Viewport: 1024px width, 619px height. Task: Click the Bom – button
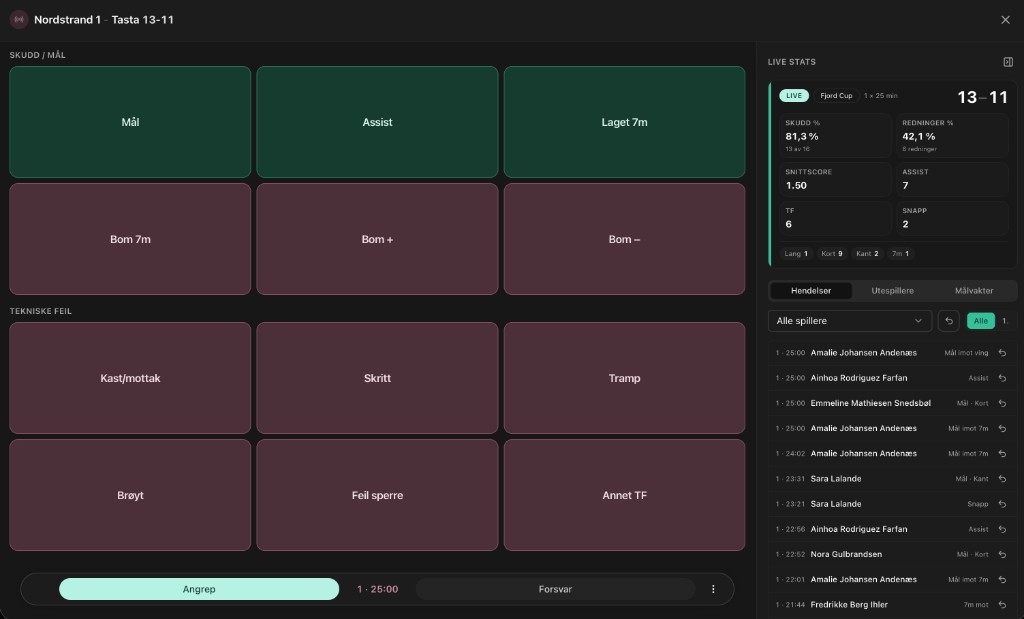[x=624, y=239]
